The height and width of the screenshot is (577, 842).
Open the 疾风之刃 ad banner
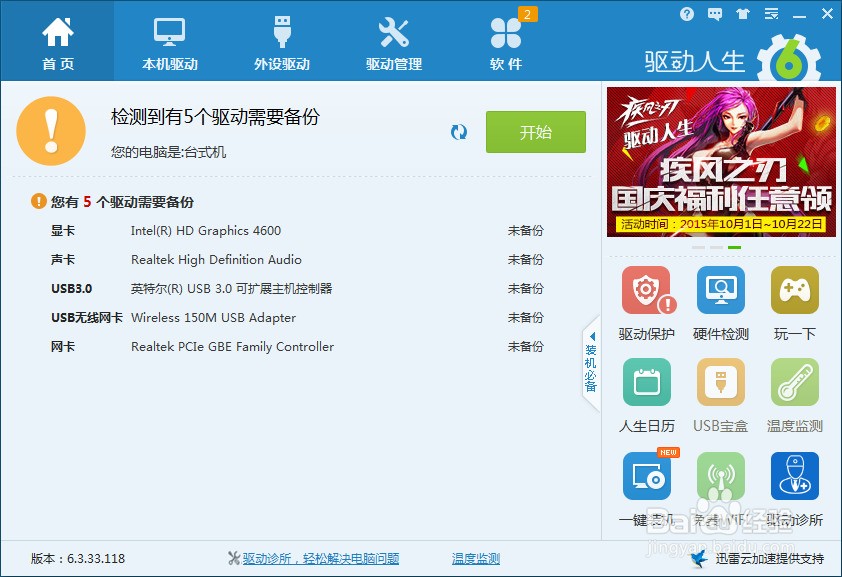coord(721,162)
